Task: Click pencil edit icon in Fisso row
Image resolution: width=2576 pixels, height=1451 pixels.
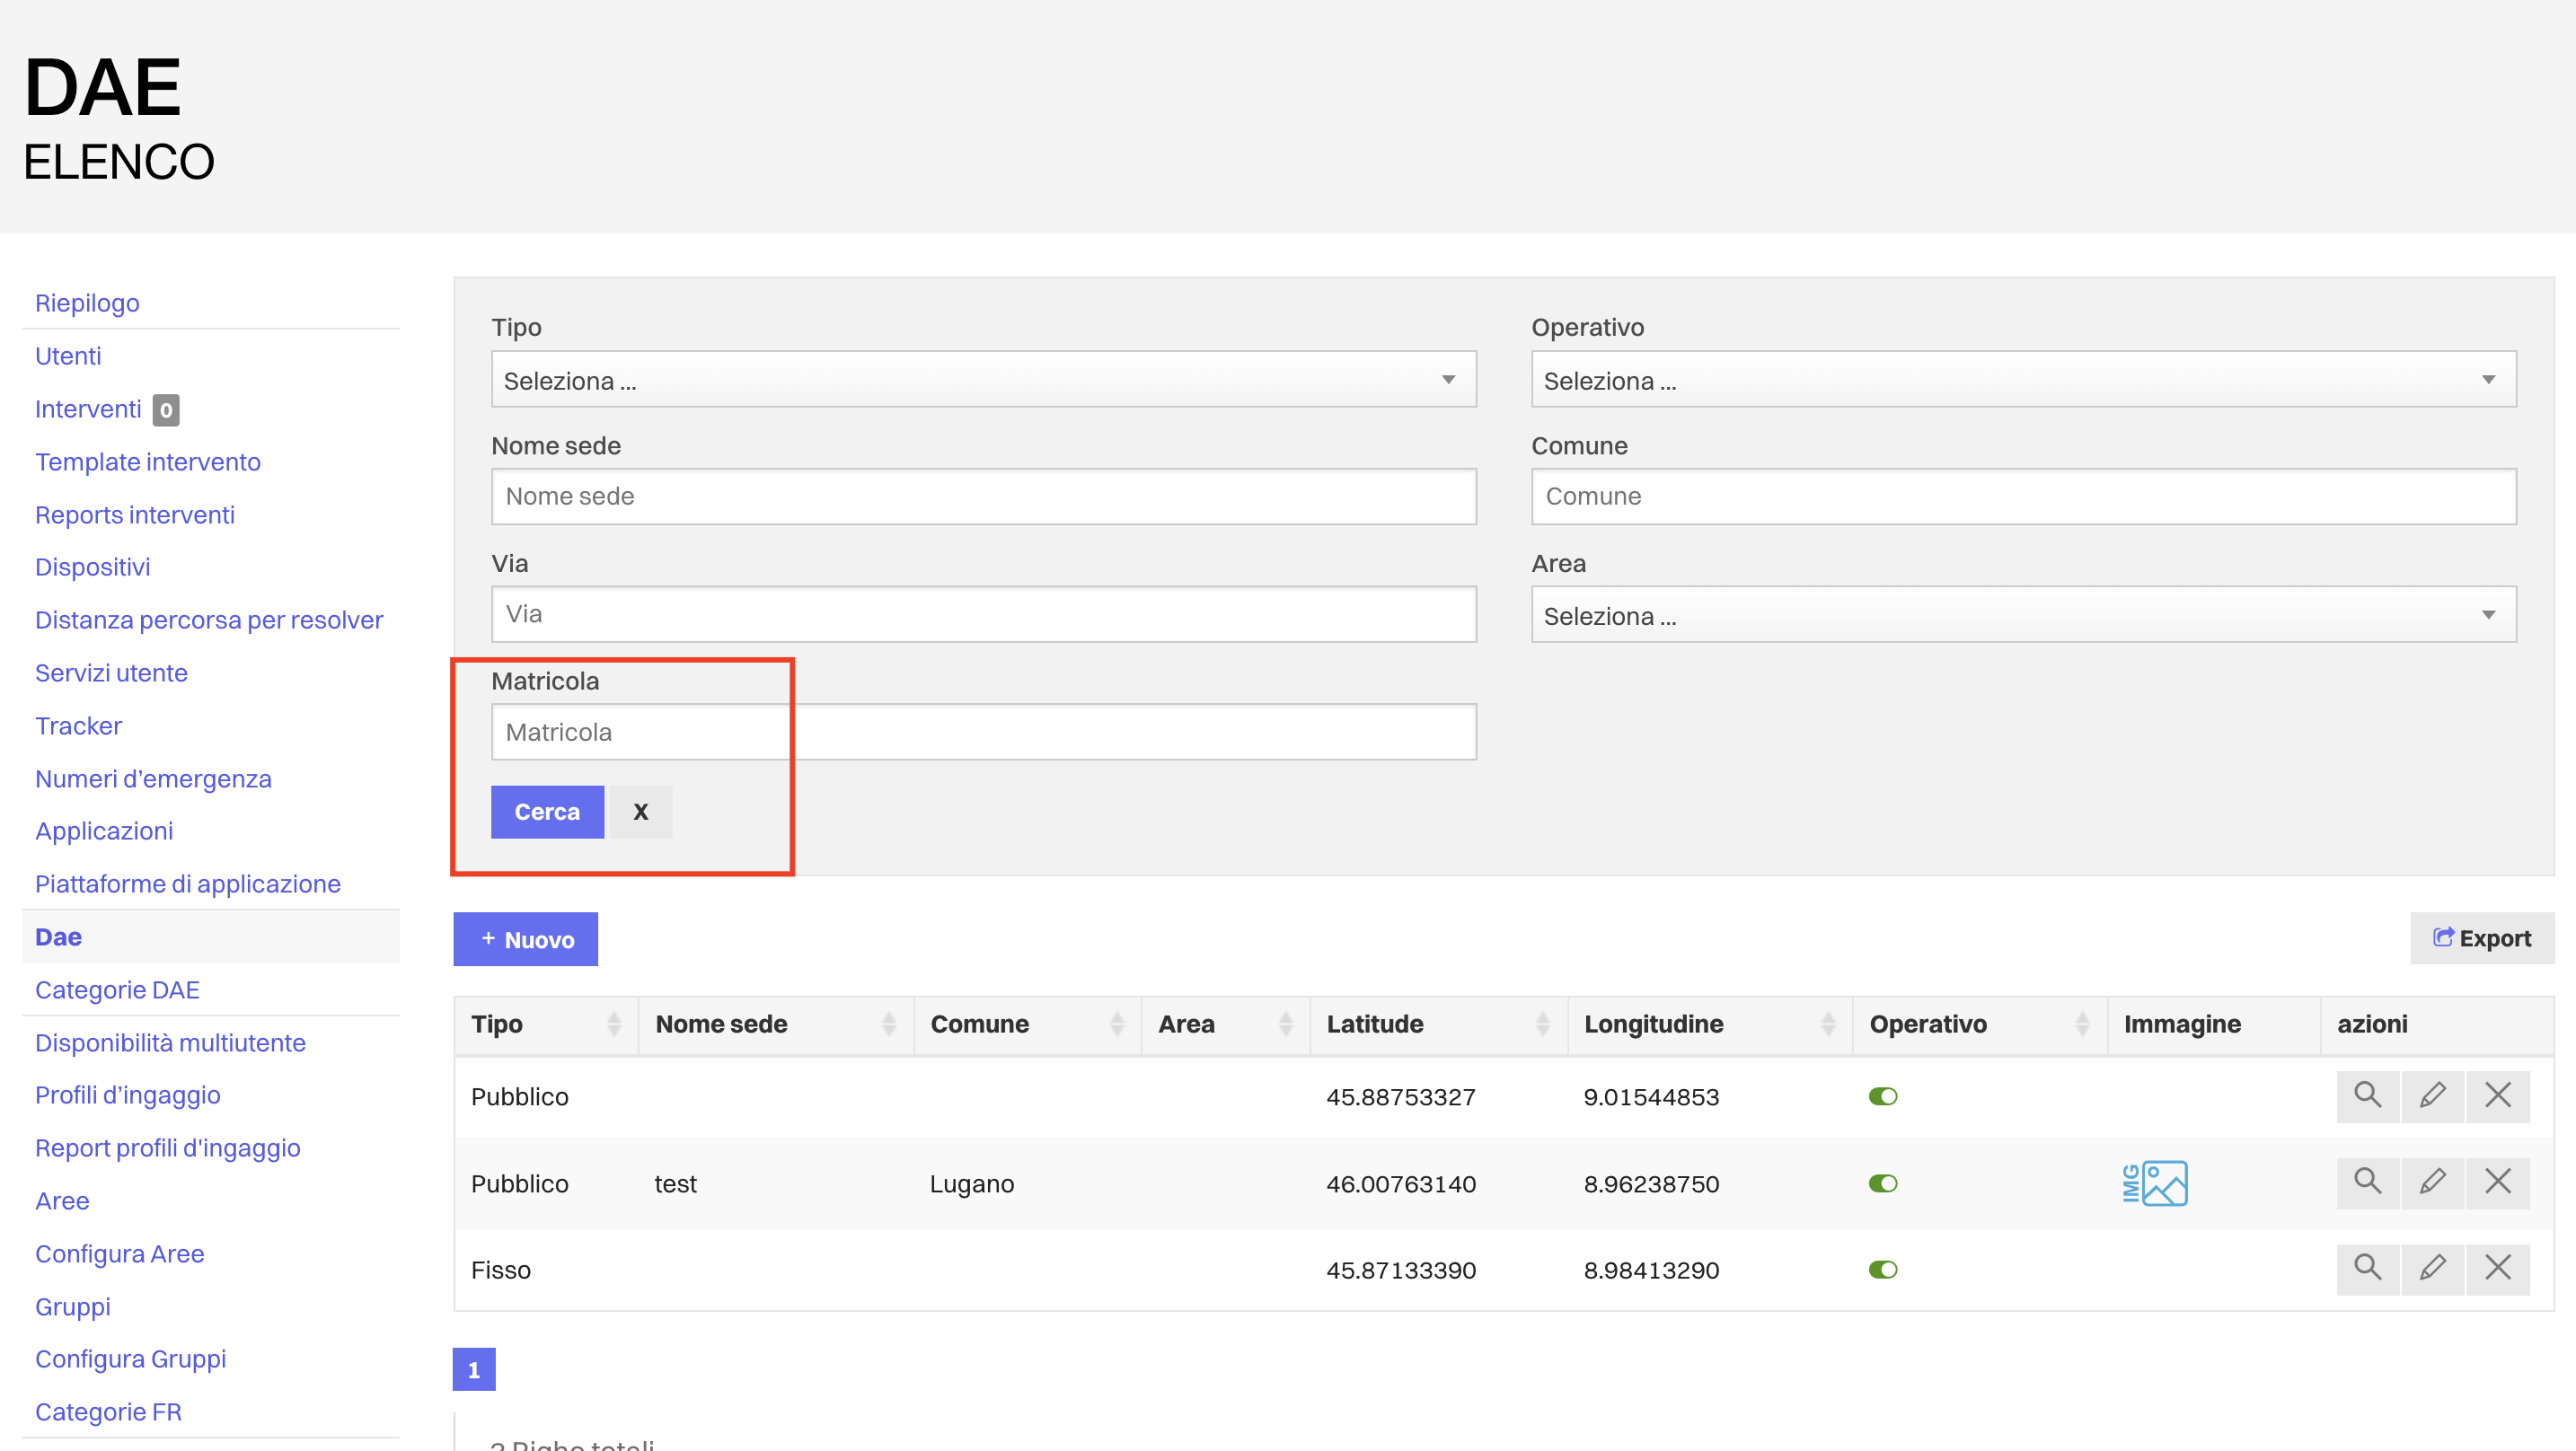Action: (2431, 1268)
